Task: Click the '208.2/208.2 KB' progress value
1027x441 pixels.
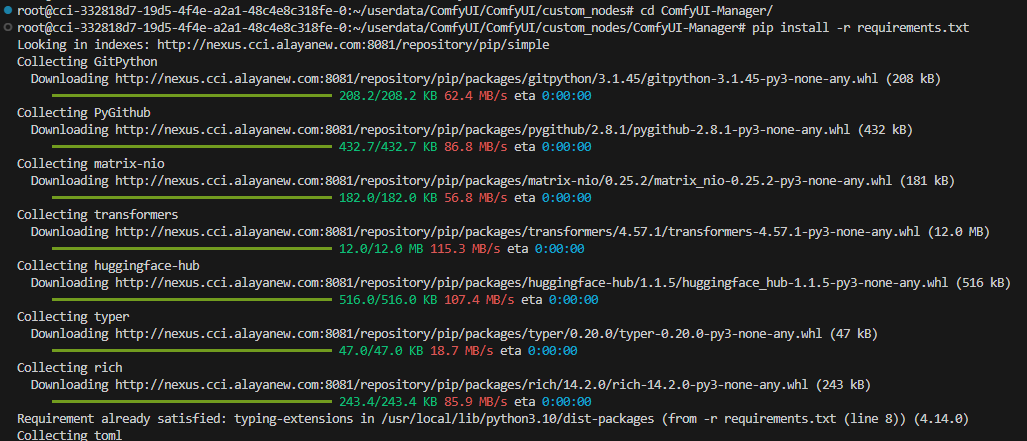Action: (388, 96)
